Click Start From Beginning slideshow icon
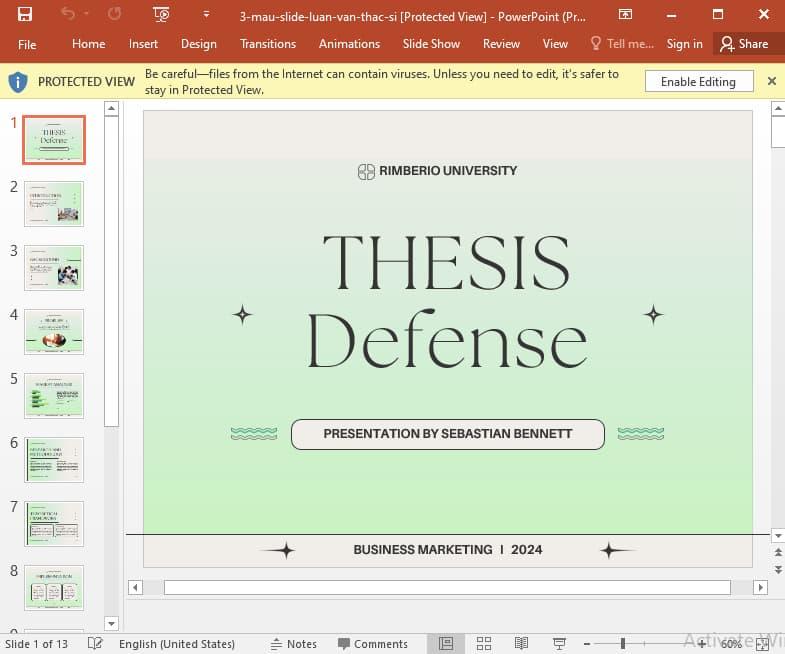Image resolution: width=785 pixels, height=654 pixels. [161, 14]
